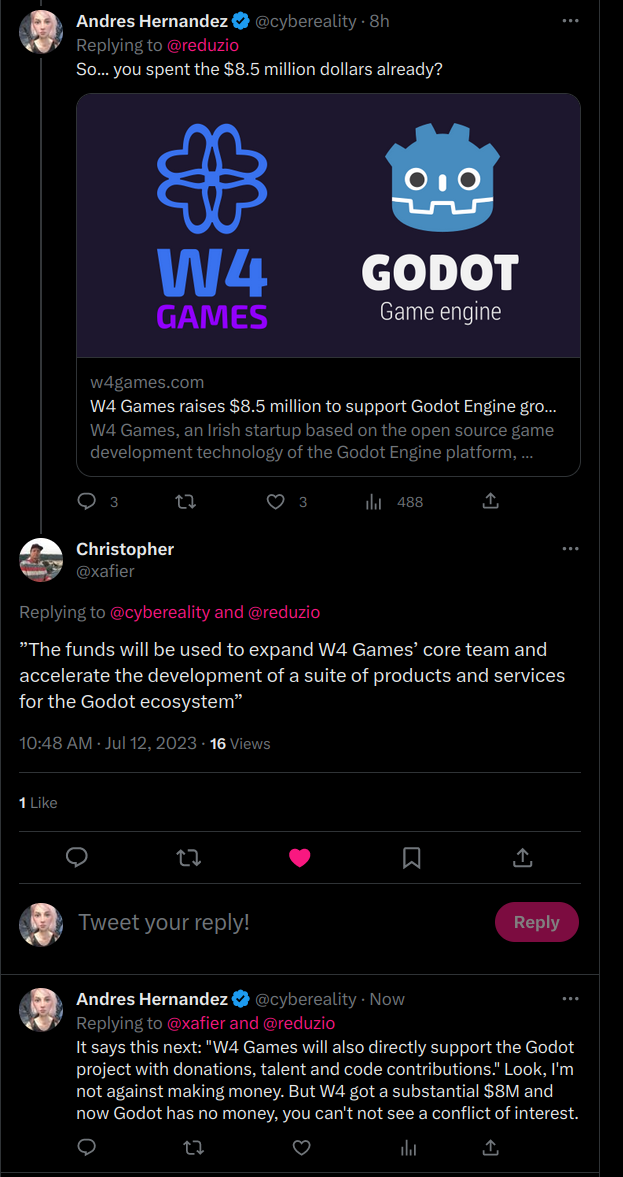Click the Reply button
Viewport: 623px width, 1177px height.
coord(537,922)
